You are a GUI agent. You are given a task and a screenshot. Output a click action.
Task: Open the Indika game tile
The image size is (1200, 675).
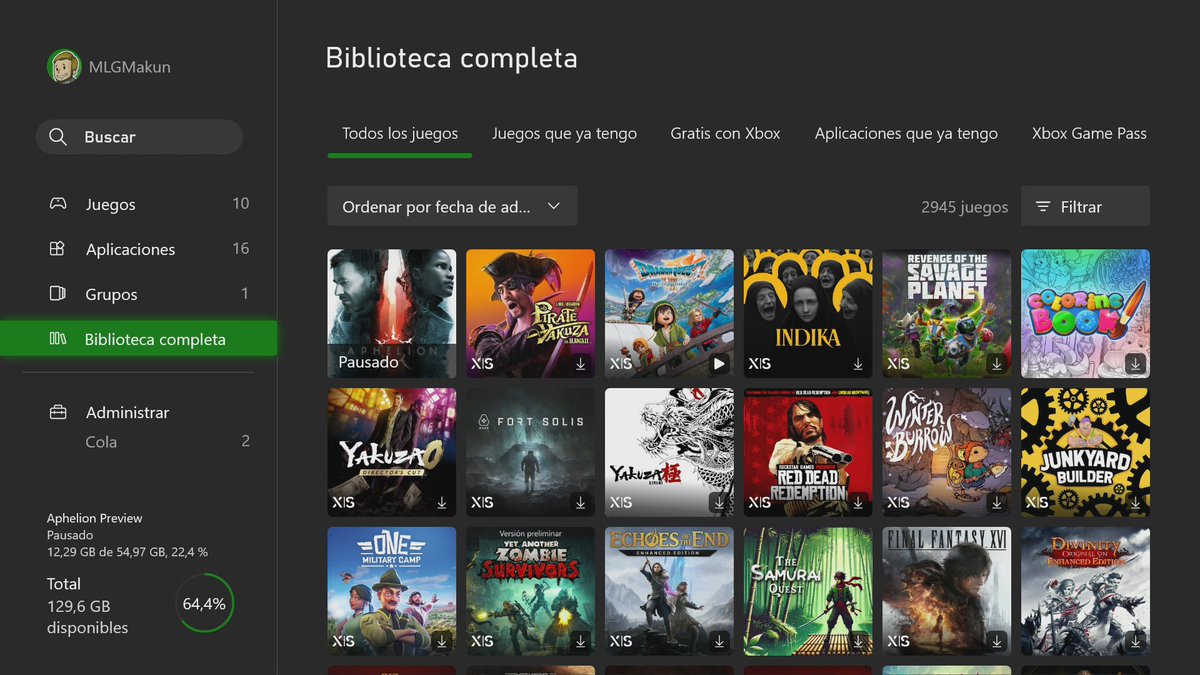808,314
